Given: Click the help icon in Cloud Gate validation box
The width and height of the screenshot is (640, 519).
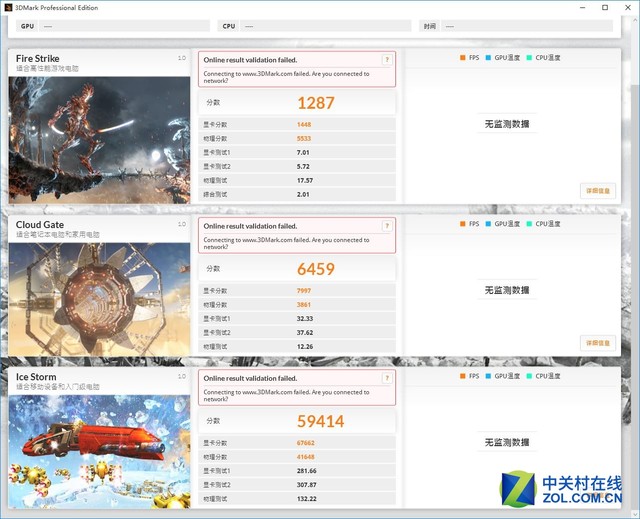Looking at the screenshot, I should pyautogui.click(x=387, y=226).
